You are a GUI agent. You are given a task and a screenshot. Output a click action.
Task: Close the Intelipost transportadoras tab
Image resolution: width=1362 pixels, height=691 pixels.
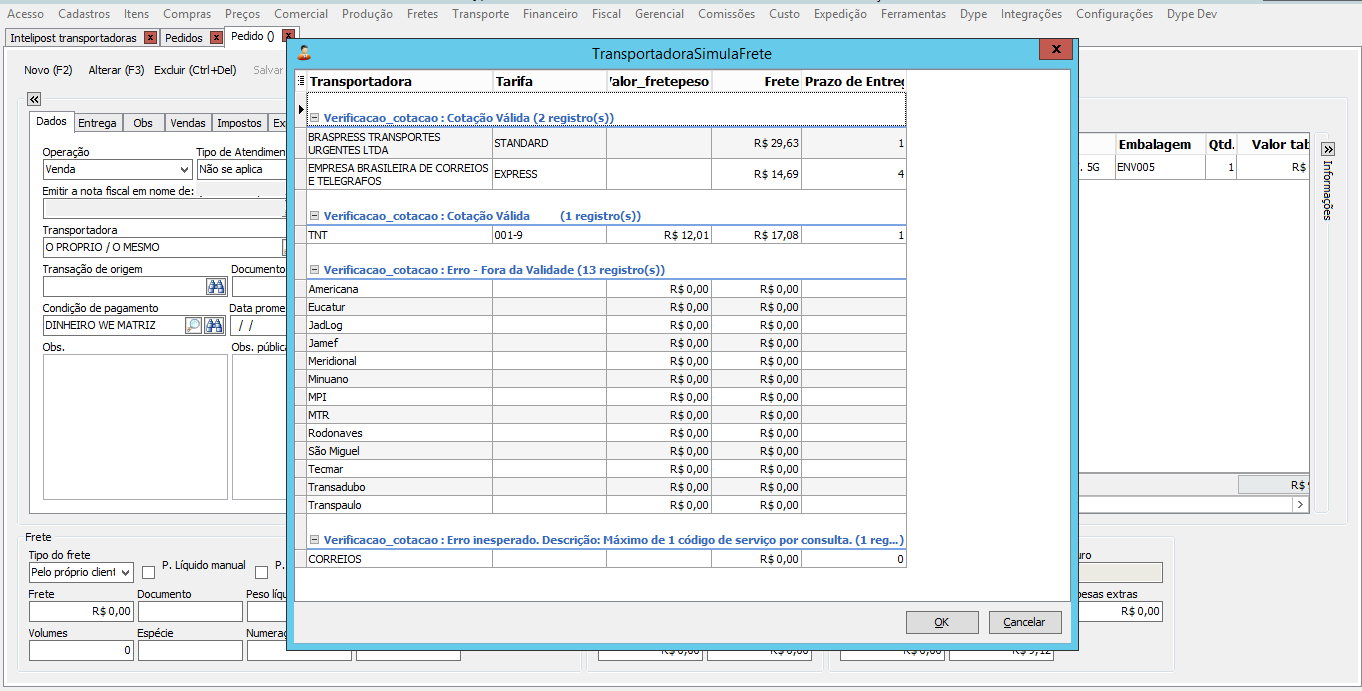click(151, 38)
